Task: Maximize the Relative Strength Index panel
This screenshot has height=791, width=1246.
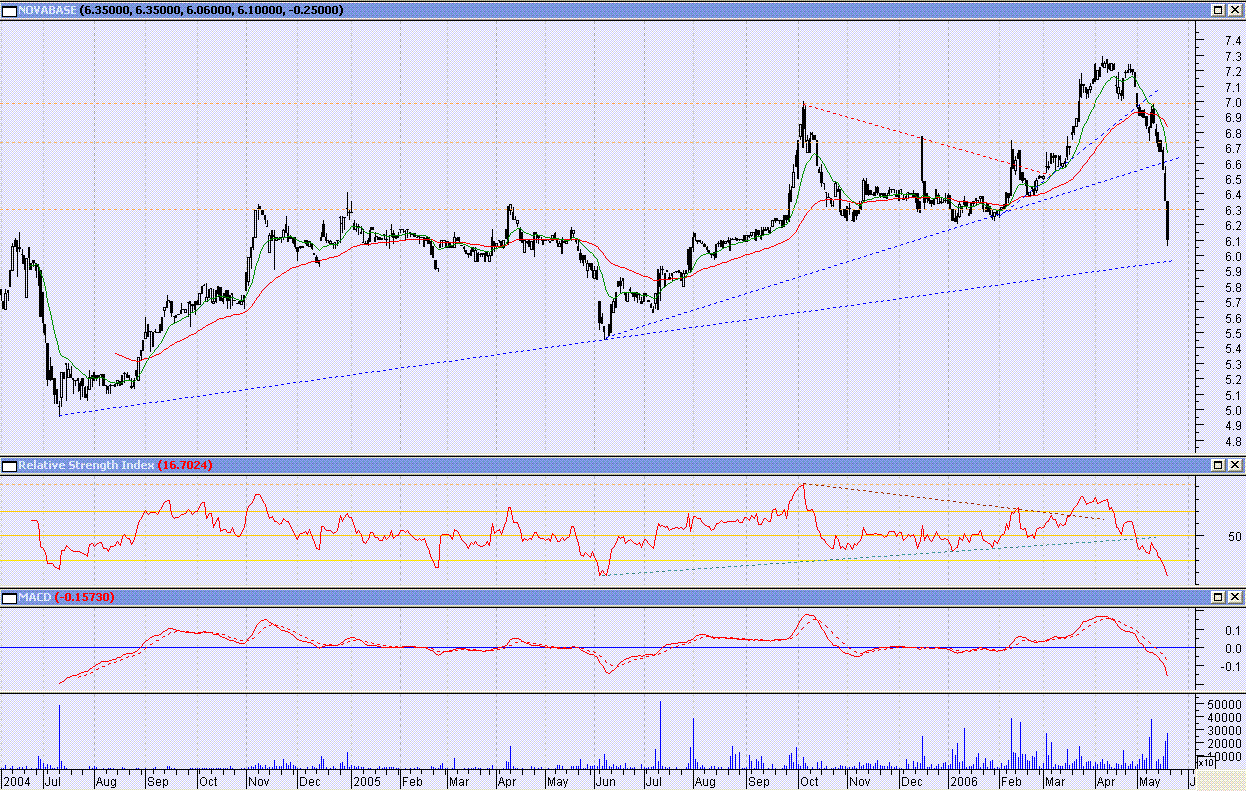Action: (x=1218, y=466)
